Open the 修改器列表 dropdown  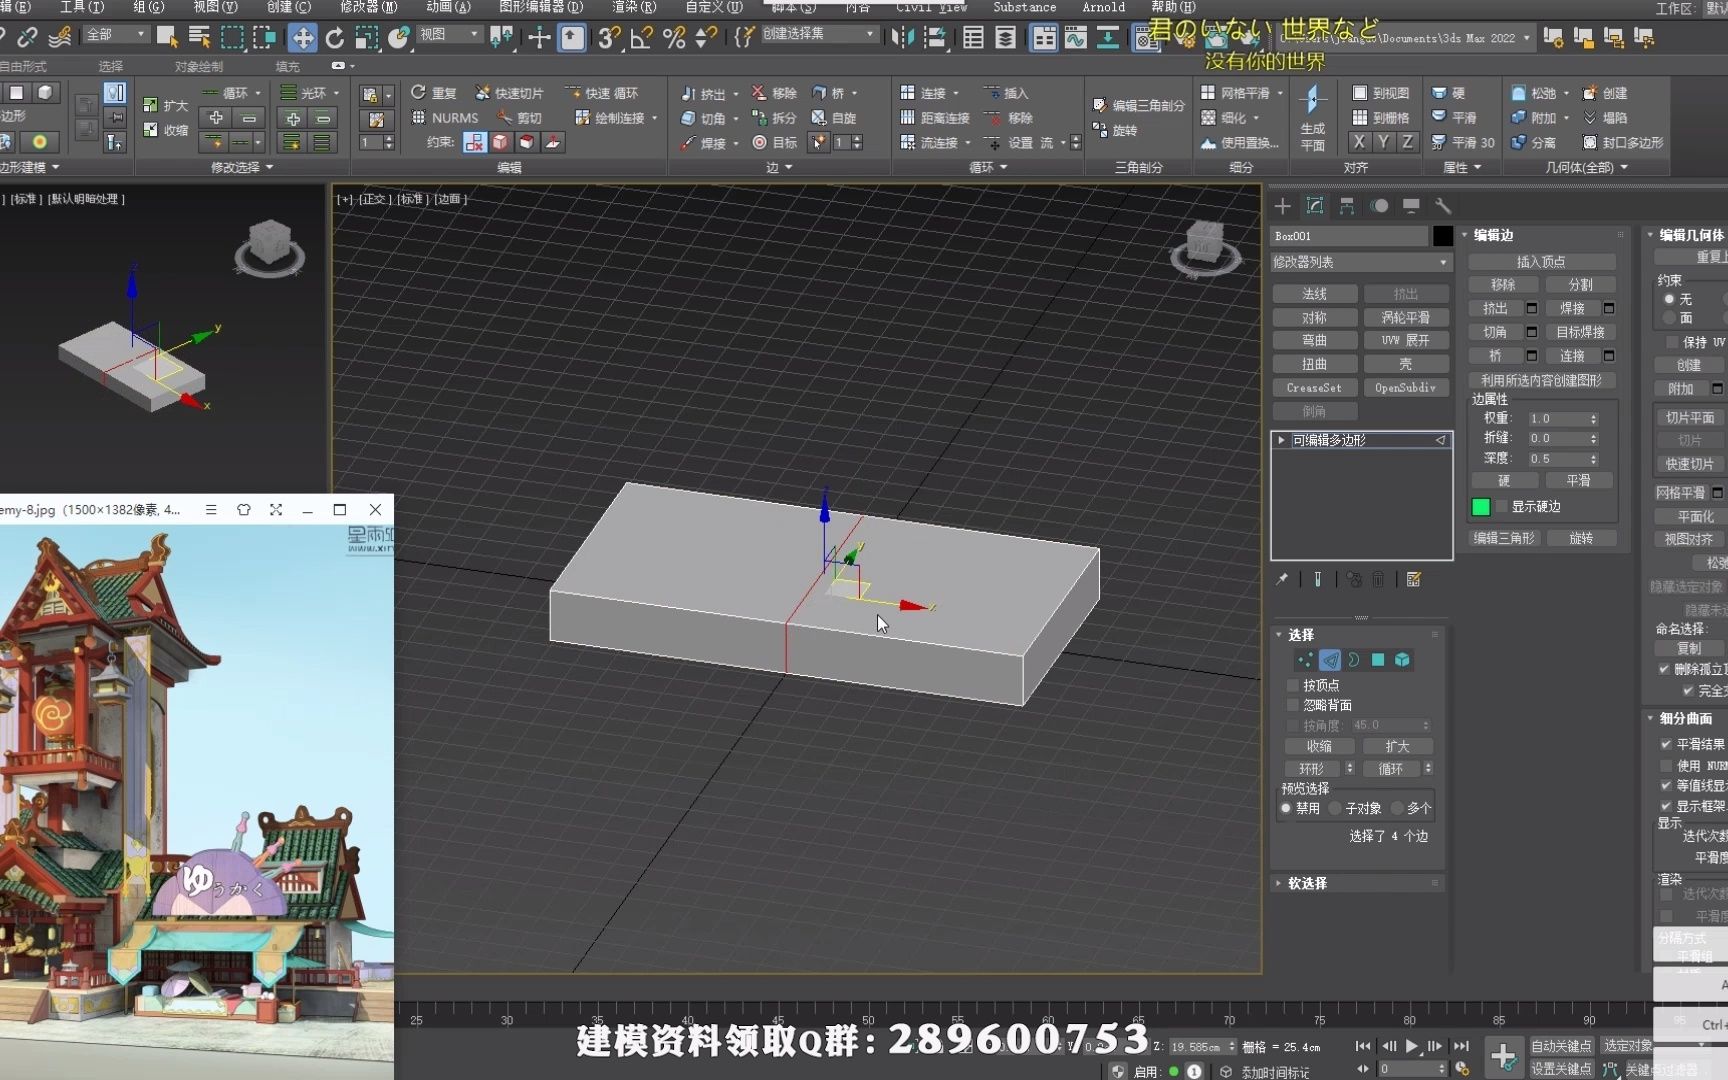[x=1360, y=261]
